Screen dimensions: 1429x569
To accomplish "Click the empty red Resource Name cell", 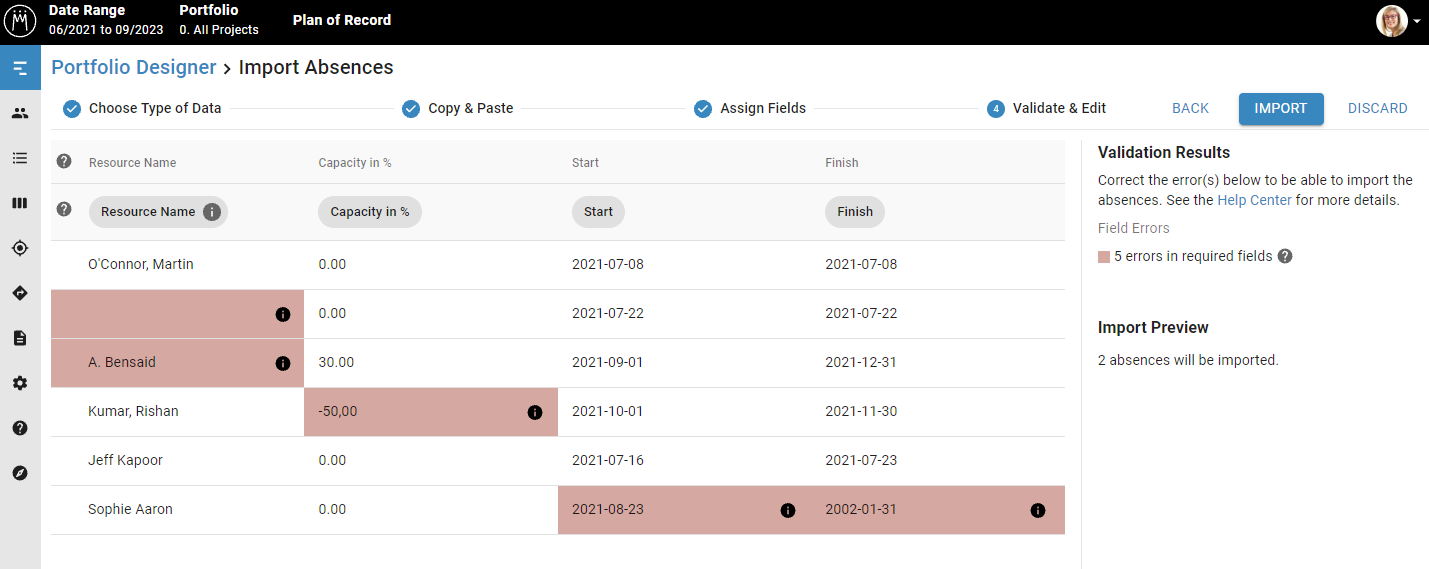I will pos(177,314).
